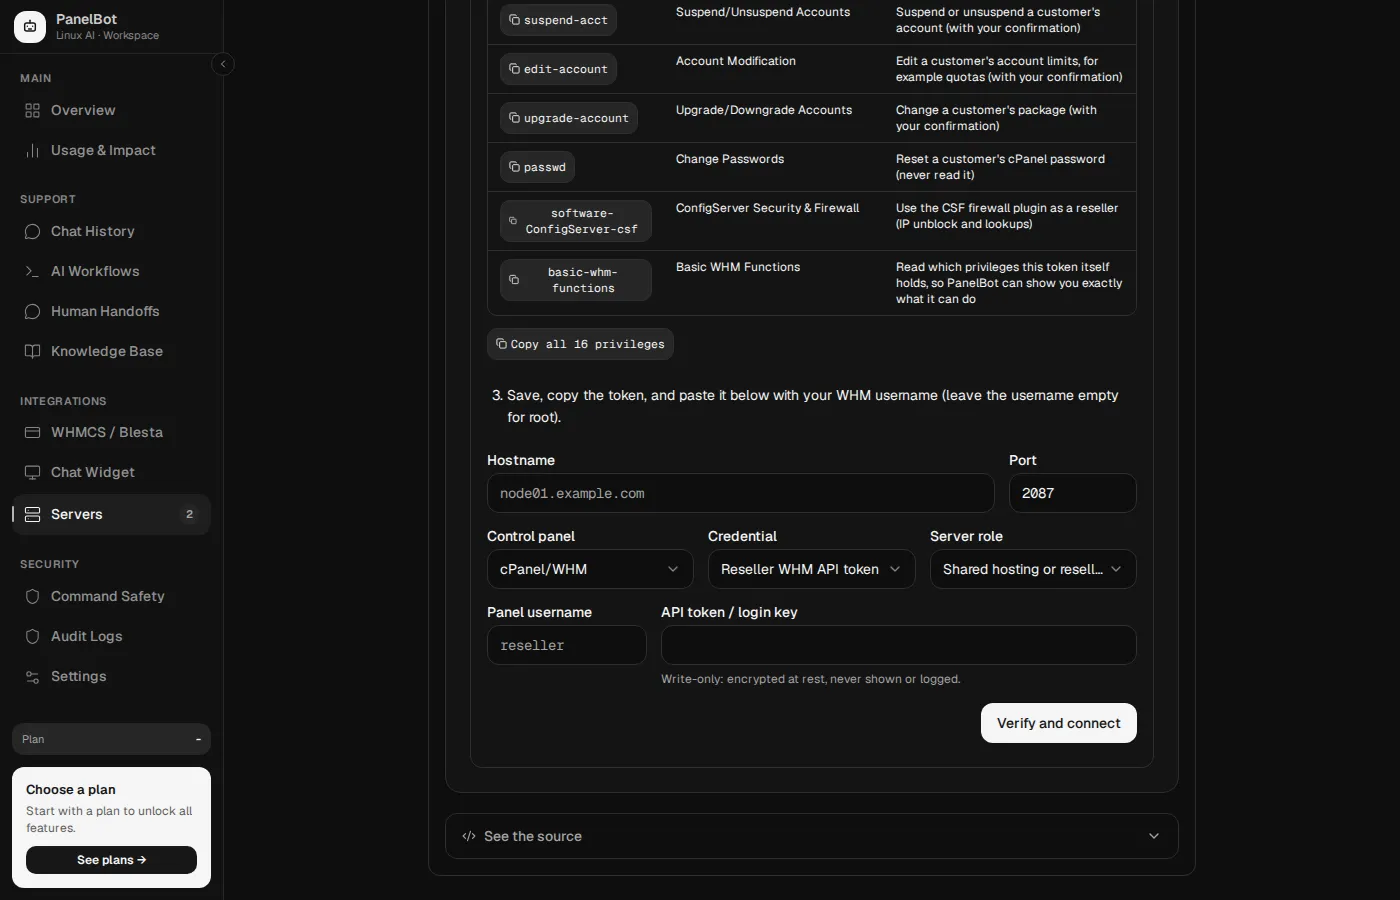Open Overview from the sidebar

(111, 110)
